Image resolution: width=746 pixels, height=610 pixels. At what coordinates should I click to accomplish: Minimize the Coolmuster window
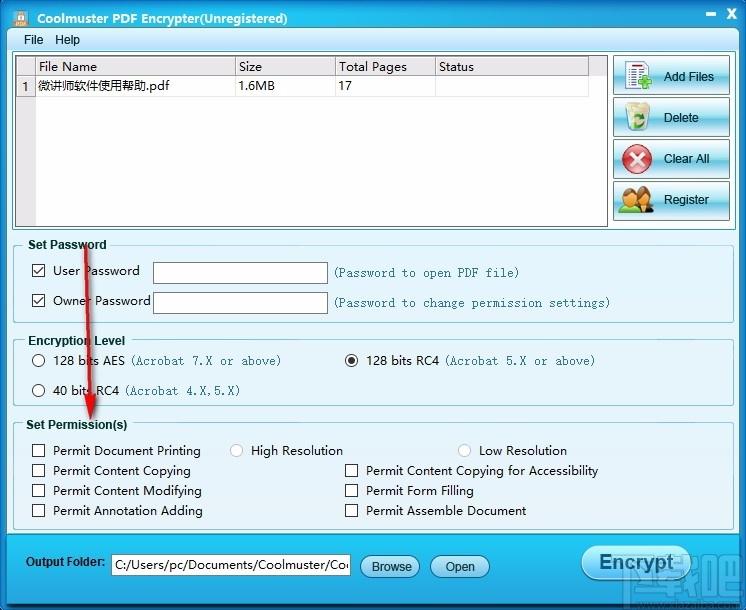[x=711, y=14]
